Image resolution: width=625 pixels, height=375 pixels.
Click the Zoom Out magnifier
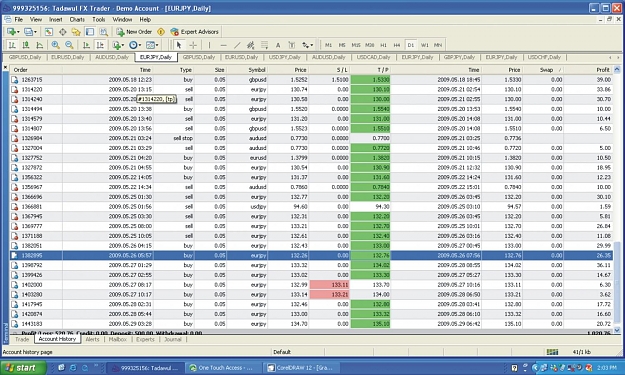tap(69, 45)
